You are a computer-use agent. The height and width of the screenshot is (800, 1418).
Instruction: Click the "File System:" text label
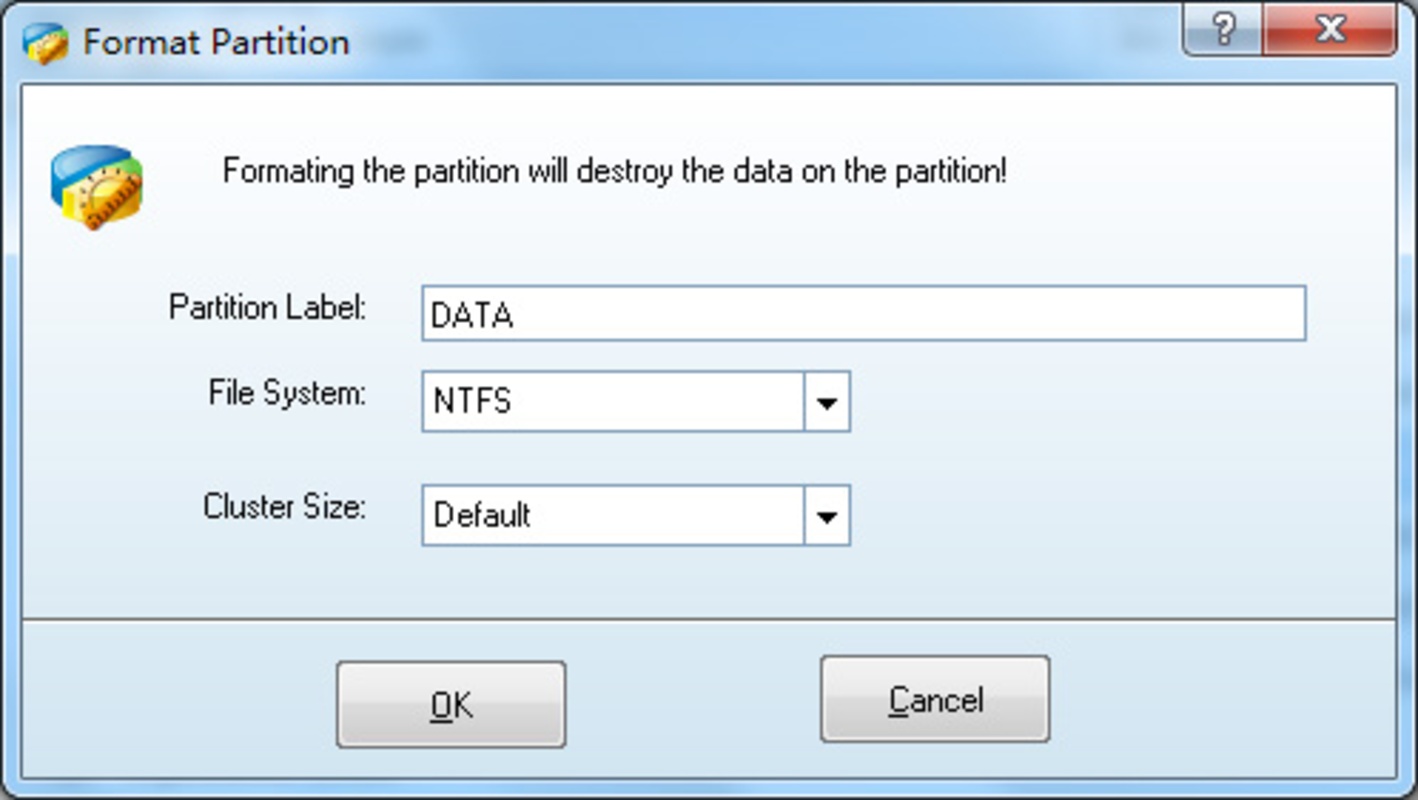pyautogui.click(x=287, y=393)
